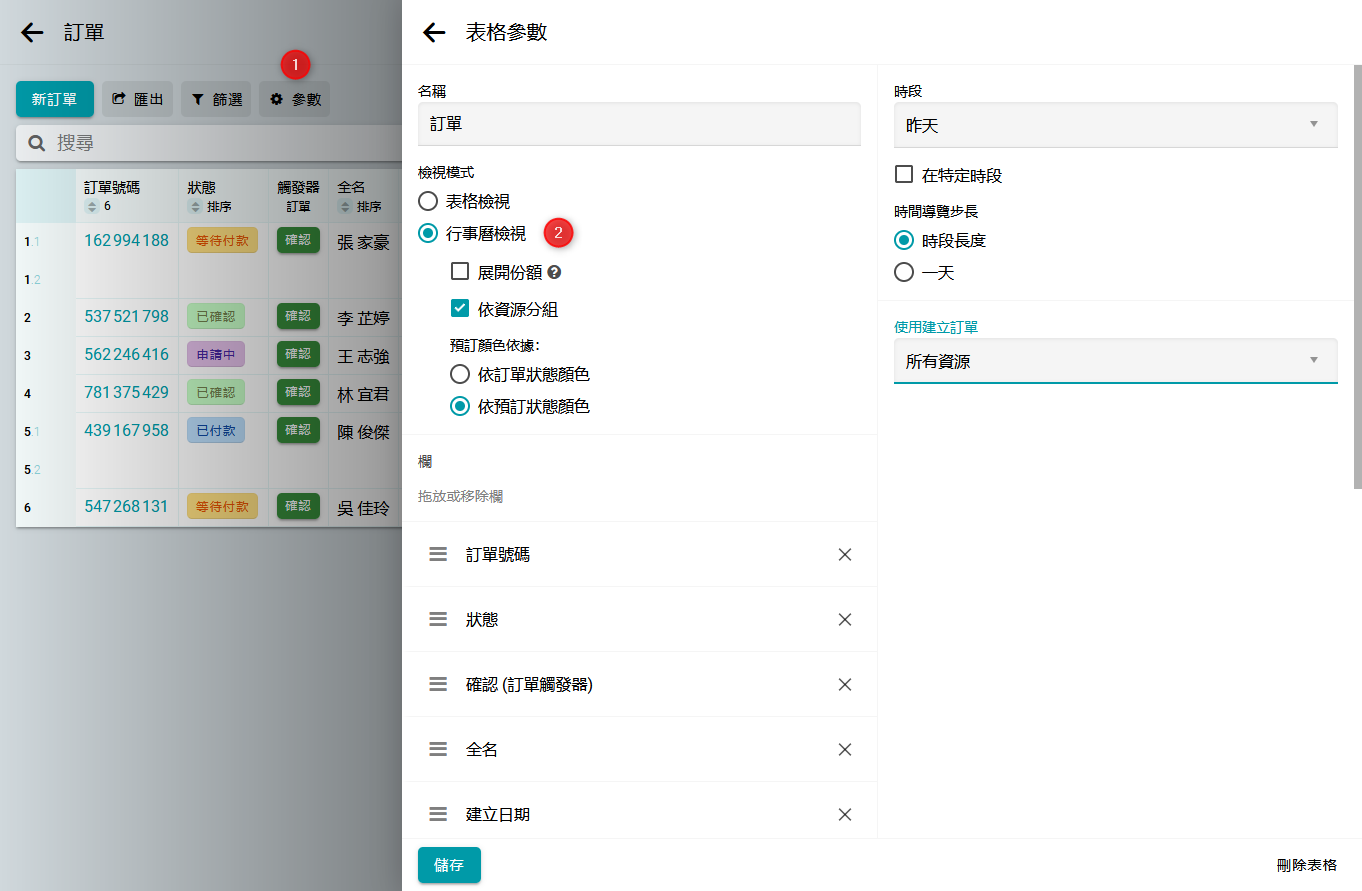Click the 名稱 text field
This screenshot has width=1362, height=891.
(638, 125)
